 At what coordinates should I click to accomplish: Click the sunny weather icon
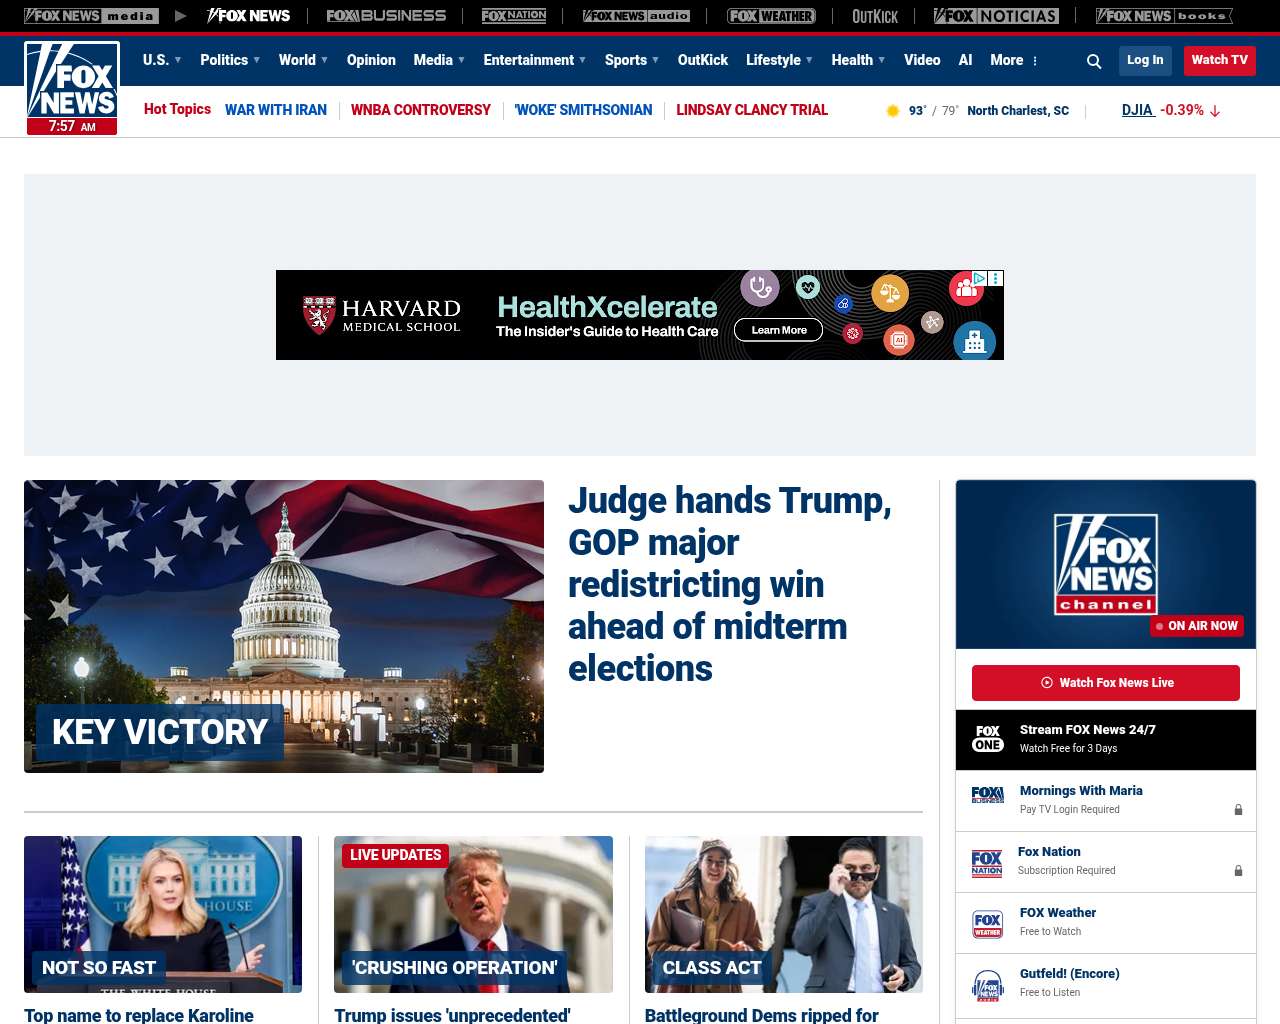click(893, 111)
